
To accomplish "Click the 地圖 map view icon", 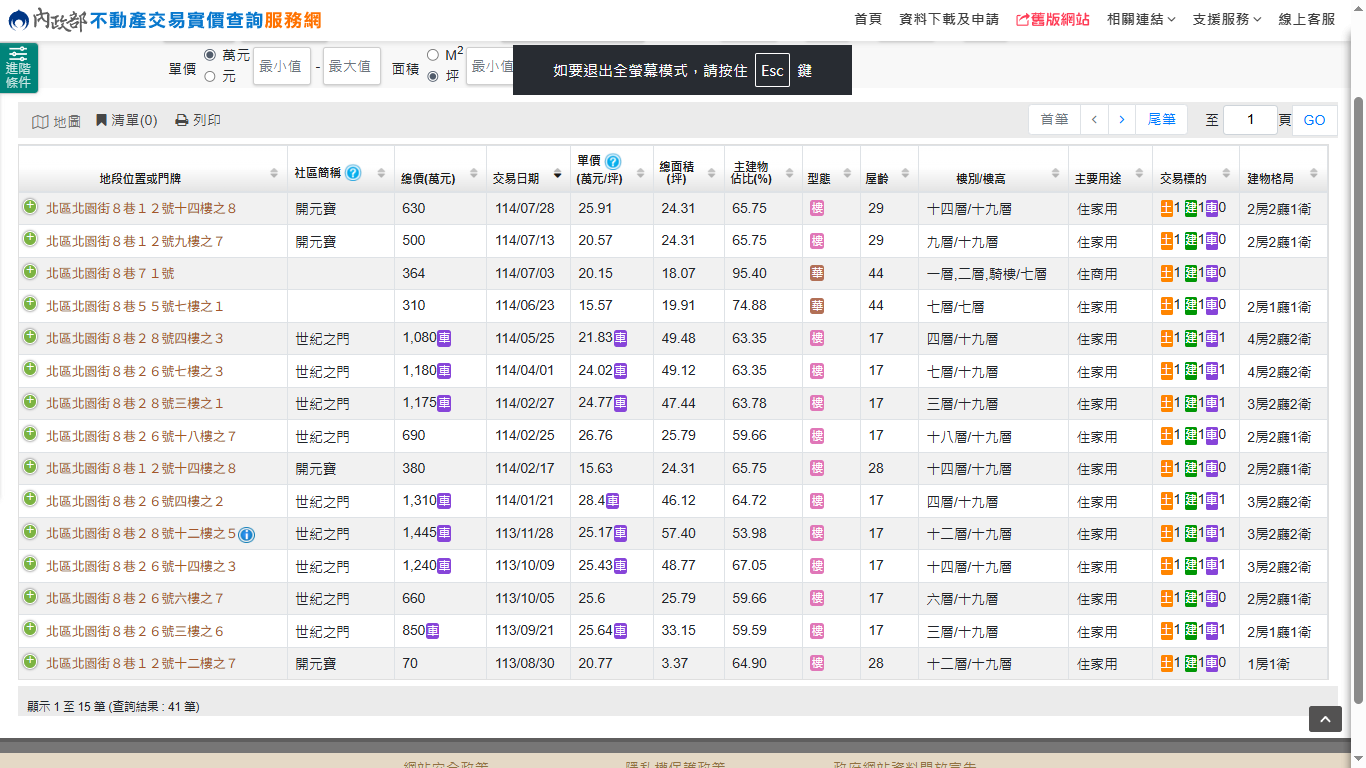I will [x=40, y=121].
